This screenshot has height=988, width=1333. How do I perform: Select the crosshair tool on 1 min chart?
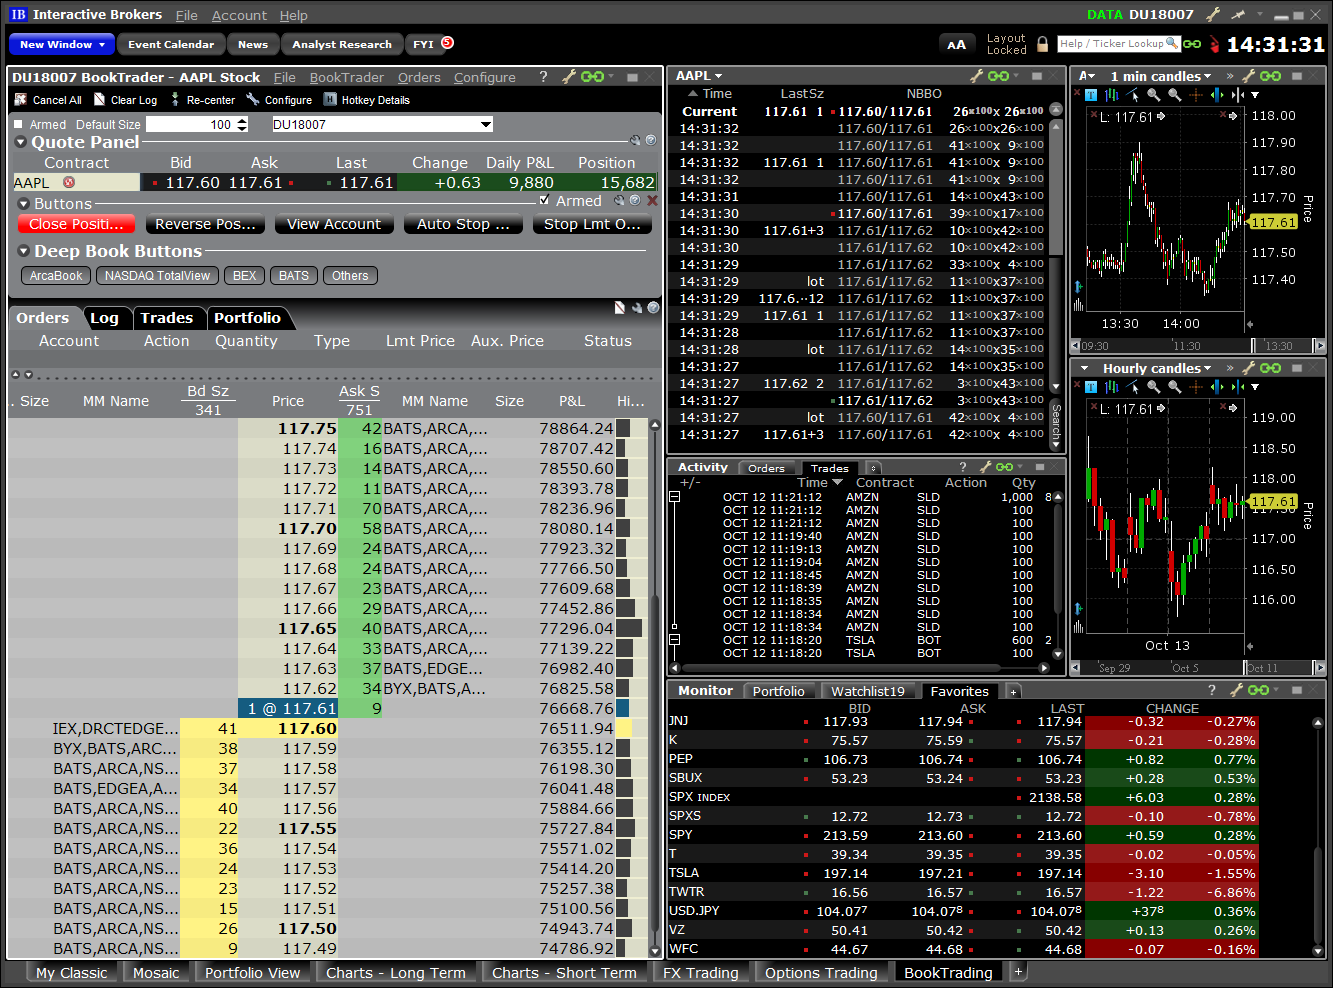pyautogui.click(x=1196, y=94)
